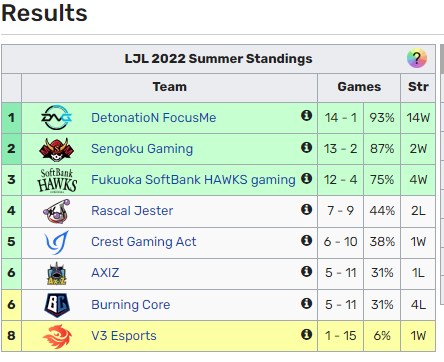Open the Burning Core team link
The height and width of the screenshot is (362, 444).
(131, 305)
